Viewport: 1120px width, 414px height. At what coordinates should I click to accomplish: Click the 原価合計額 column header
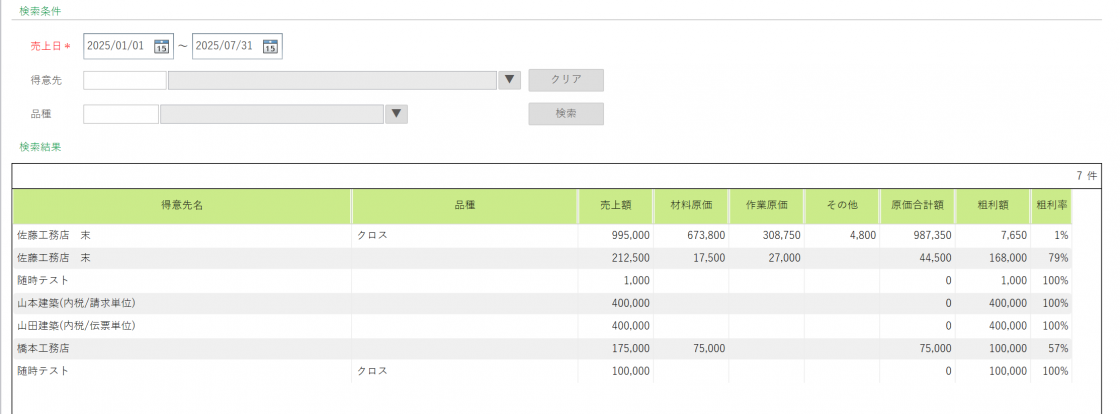click(x=917, y=205)
